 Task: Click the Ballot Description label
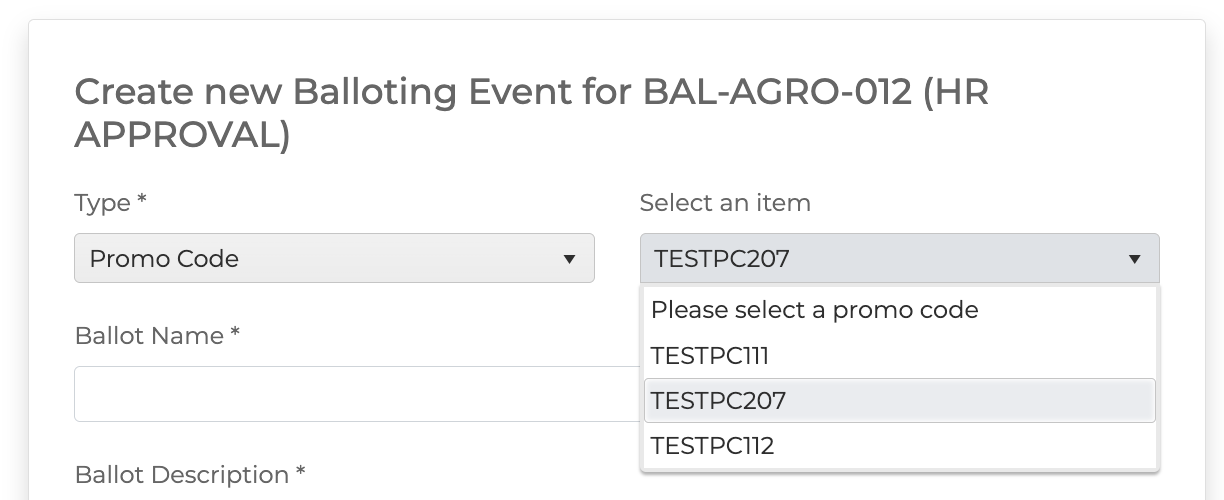182,475
